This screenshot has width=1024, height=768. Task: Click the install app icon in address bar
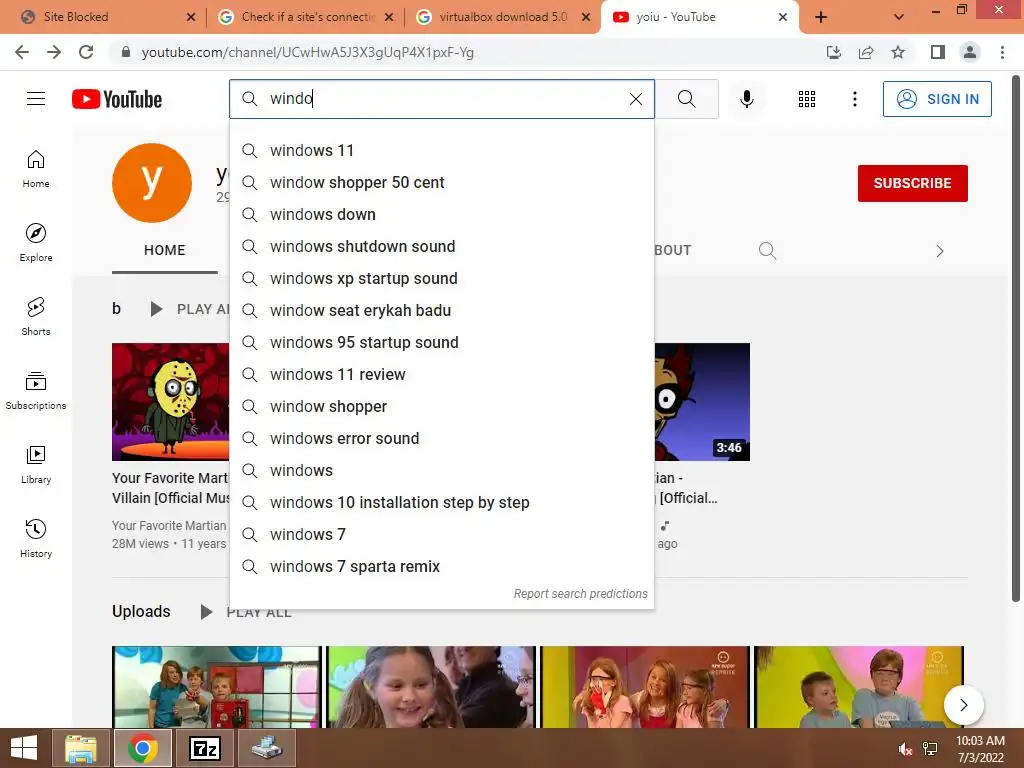click(834, 52)
